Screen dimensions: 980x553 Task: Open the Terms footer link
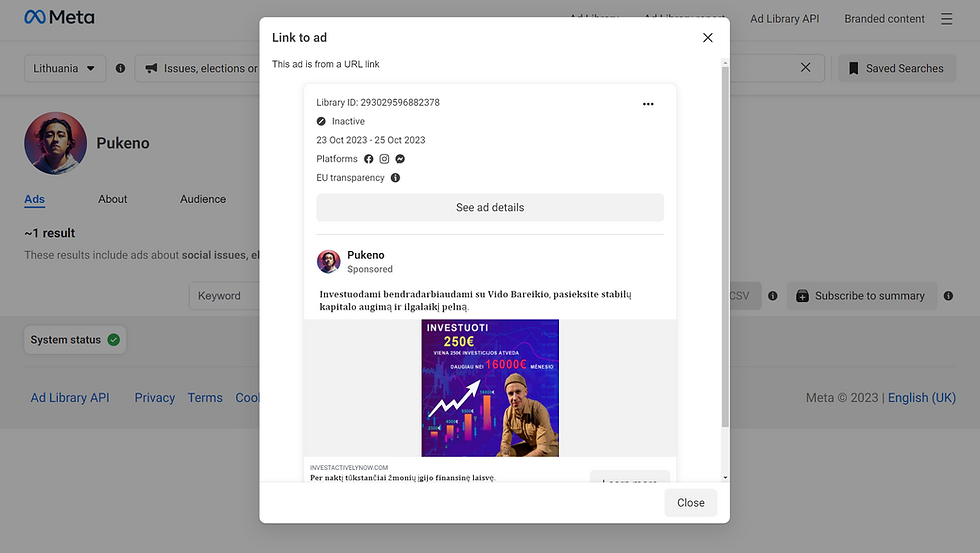click(x=205, y=397)
